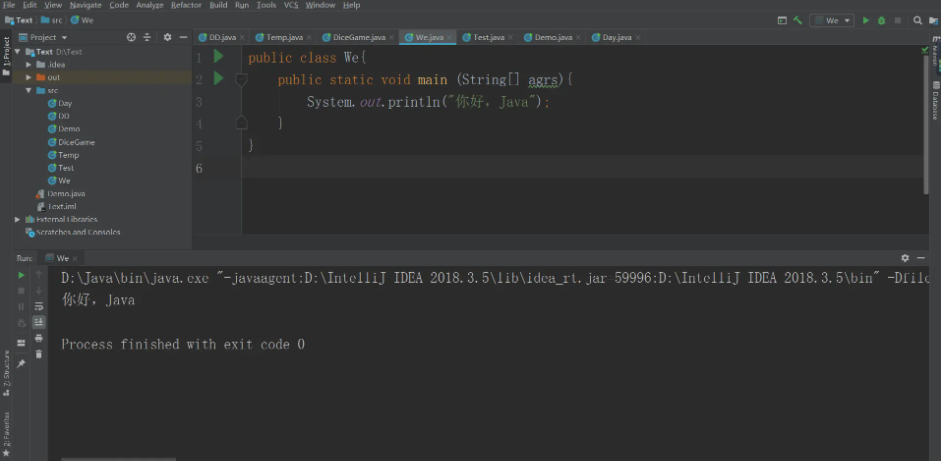Open Project Structure icon at top right
This screenshot has height=461, width=941.
(x=933, y=20)
